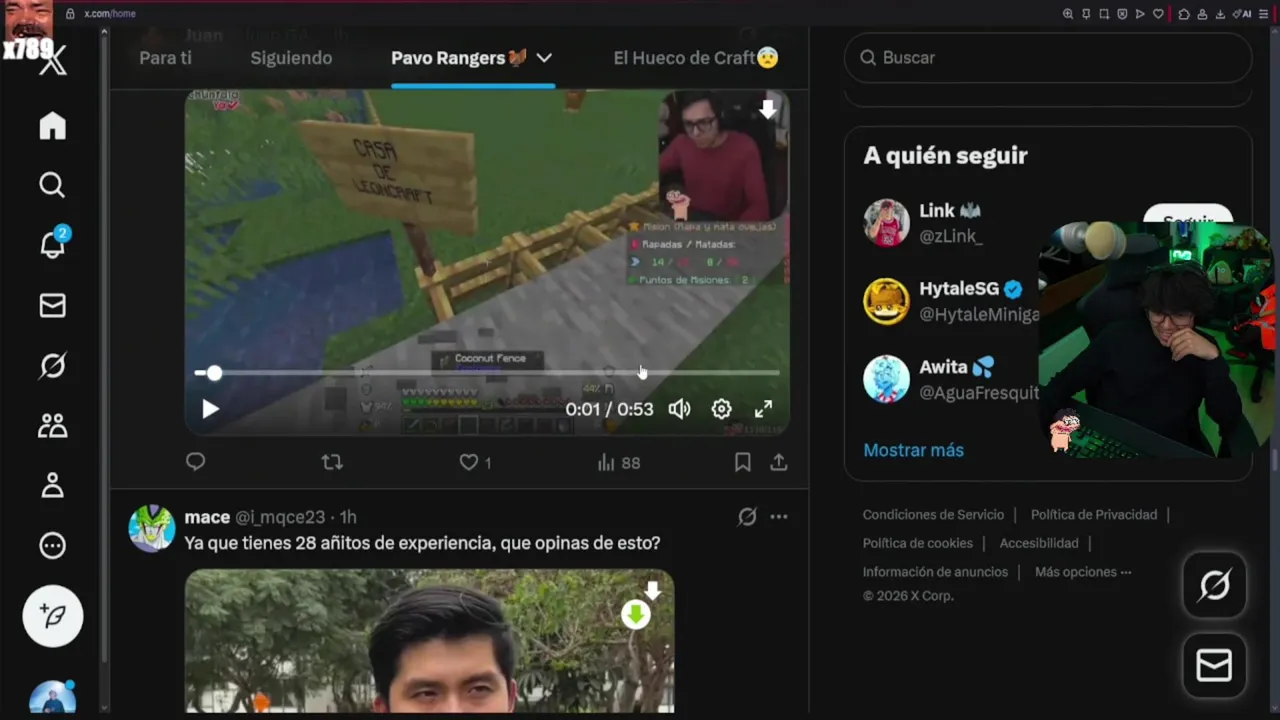The height and width of the screenshot is (720, 1280).
Task: Compose a new post with feather button
Action: tap(53, 616)
